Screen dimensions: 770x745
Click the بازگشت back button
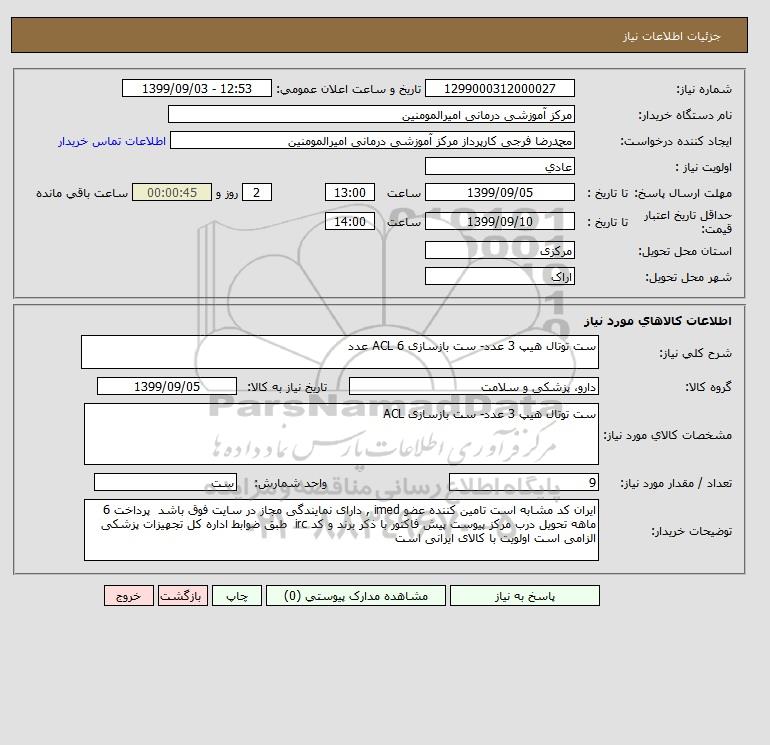point(183,596)
